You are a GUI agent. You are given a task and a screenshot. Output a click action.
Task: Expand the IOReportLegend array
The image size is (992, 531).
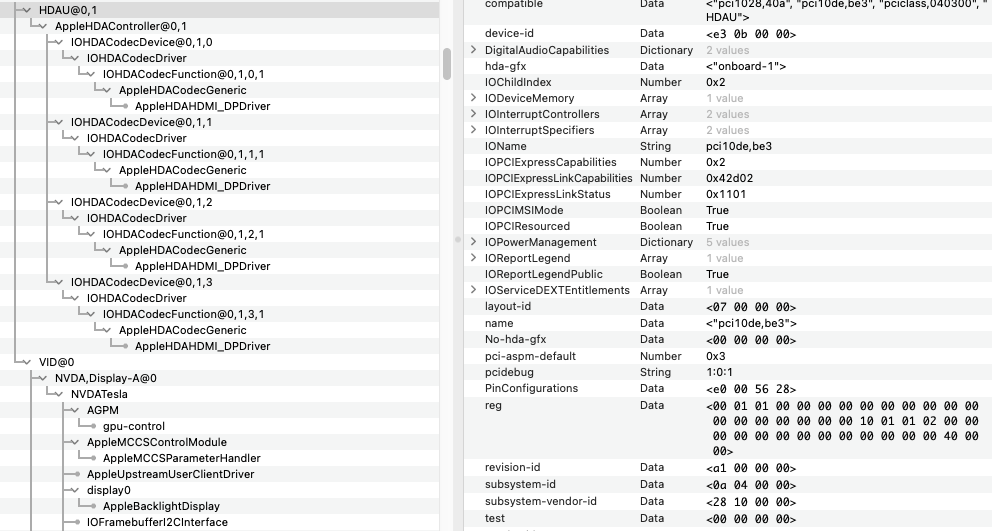(473, 258)
